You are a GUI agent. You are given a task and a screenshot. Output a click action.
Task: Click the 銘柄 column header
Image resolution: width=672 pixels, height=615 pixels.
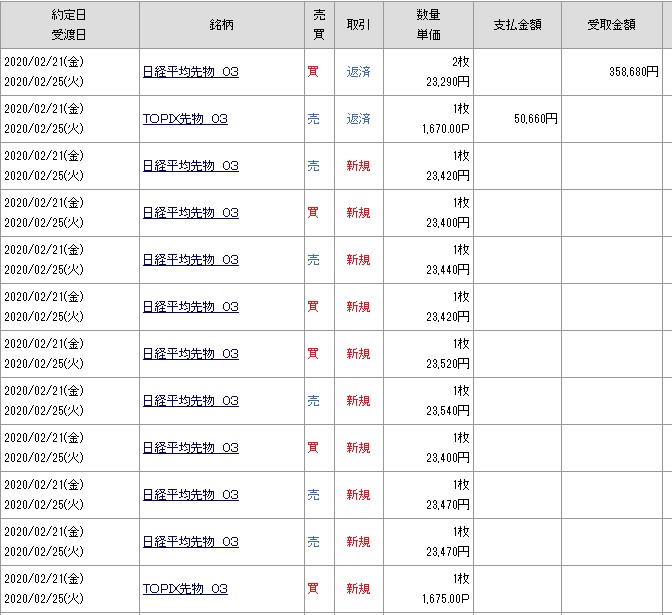click(221, 25)
